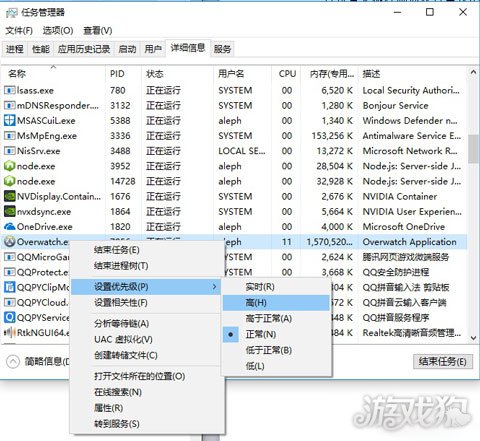
Task: Choose 结束进程树(T) in the context menu
Action: click(147, 266)
